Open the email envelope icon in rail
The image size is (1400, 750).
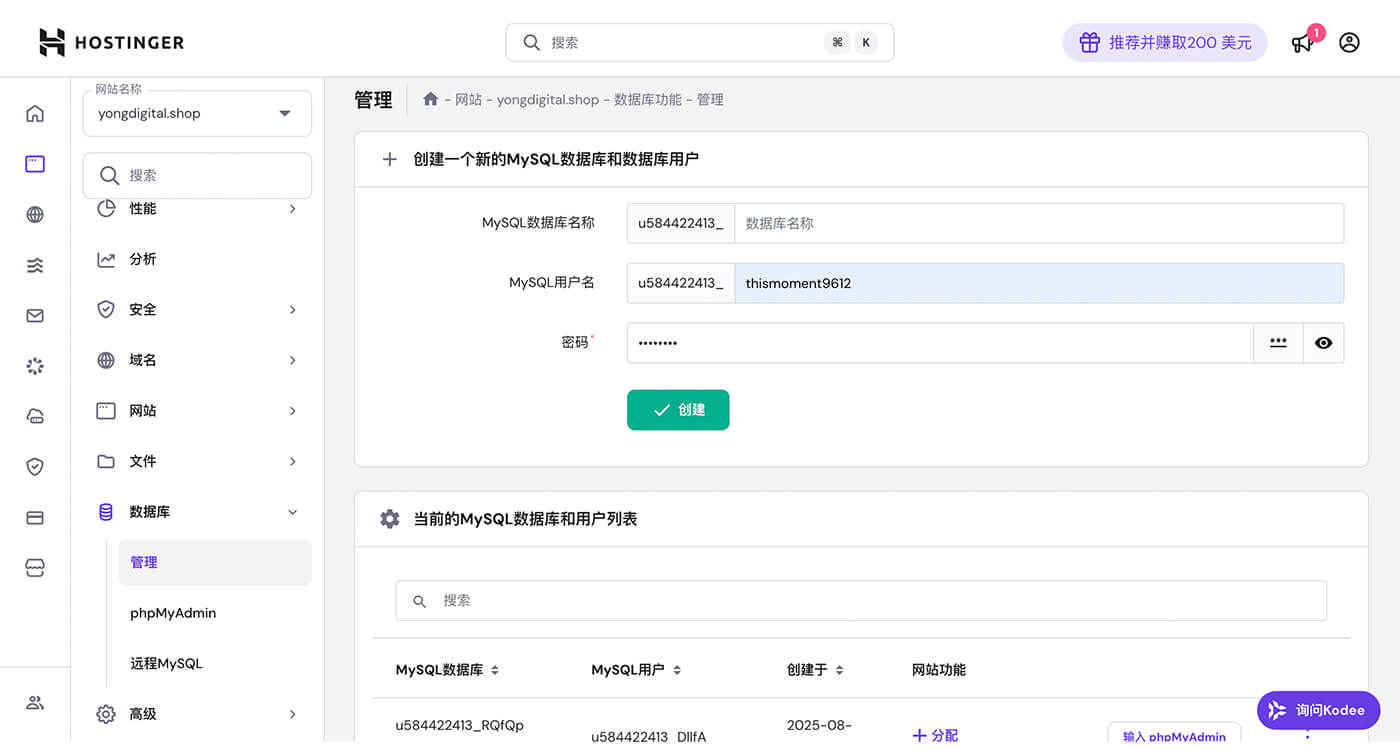tap(35, 315)
